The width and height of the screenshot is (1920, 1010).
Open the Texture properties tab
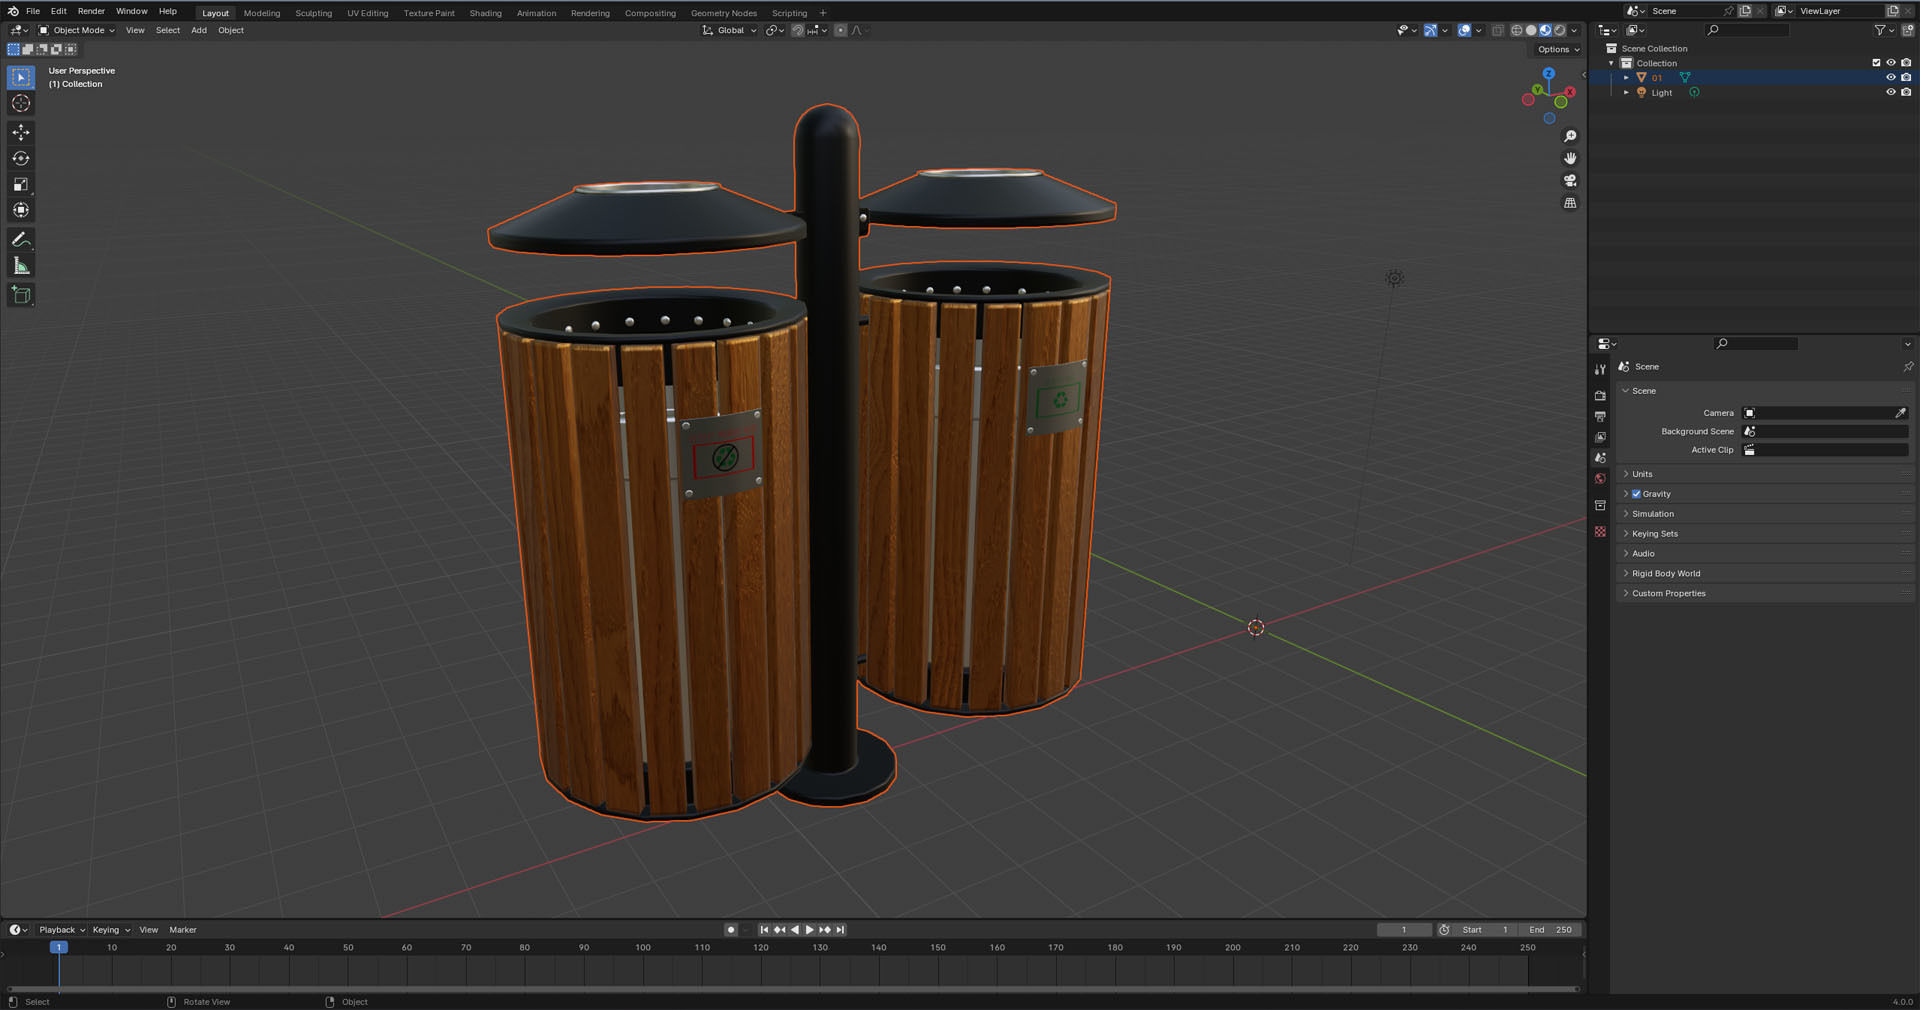(x=1600, y=531)
